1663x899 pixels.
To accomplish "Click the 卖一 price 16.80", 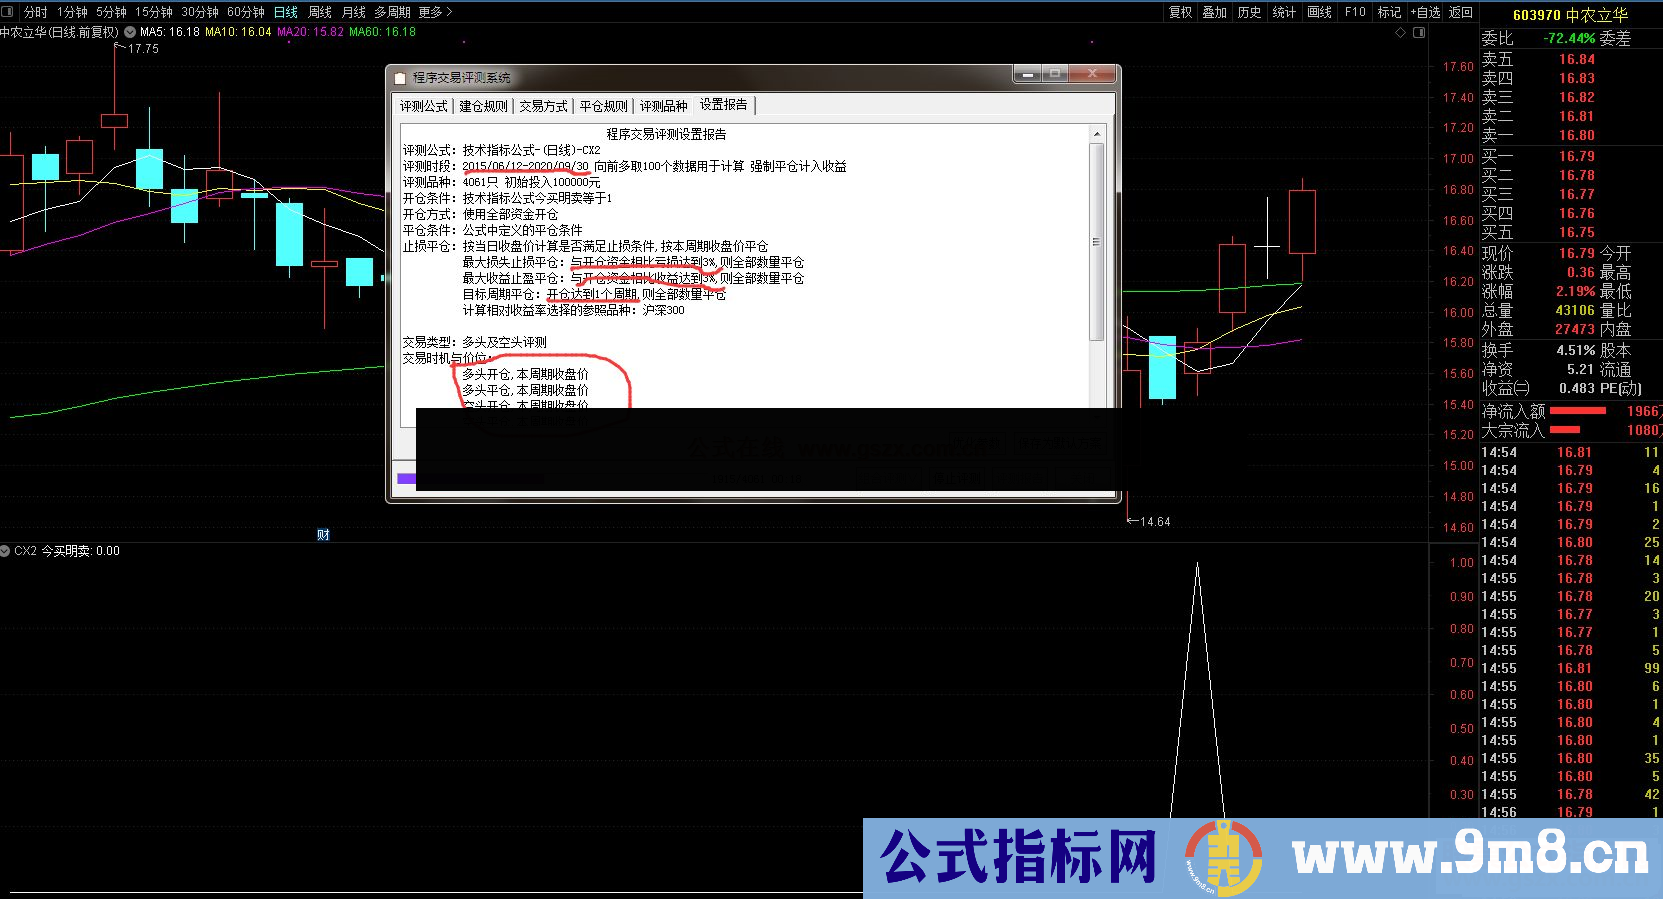I will (1576, 135).
